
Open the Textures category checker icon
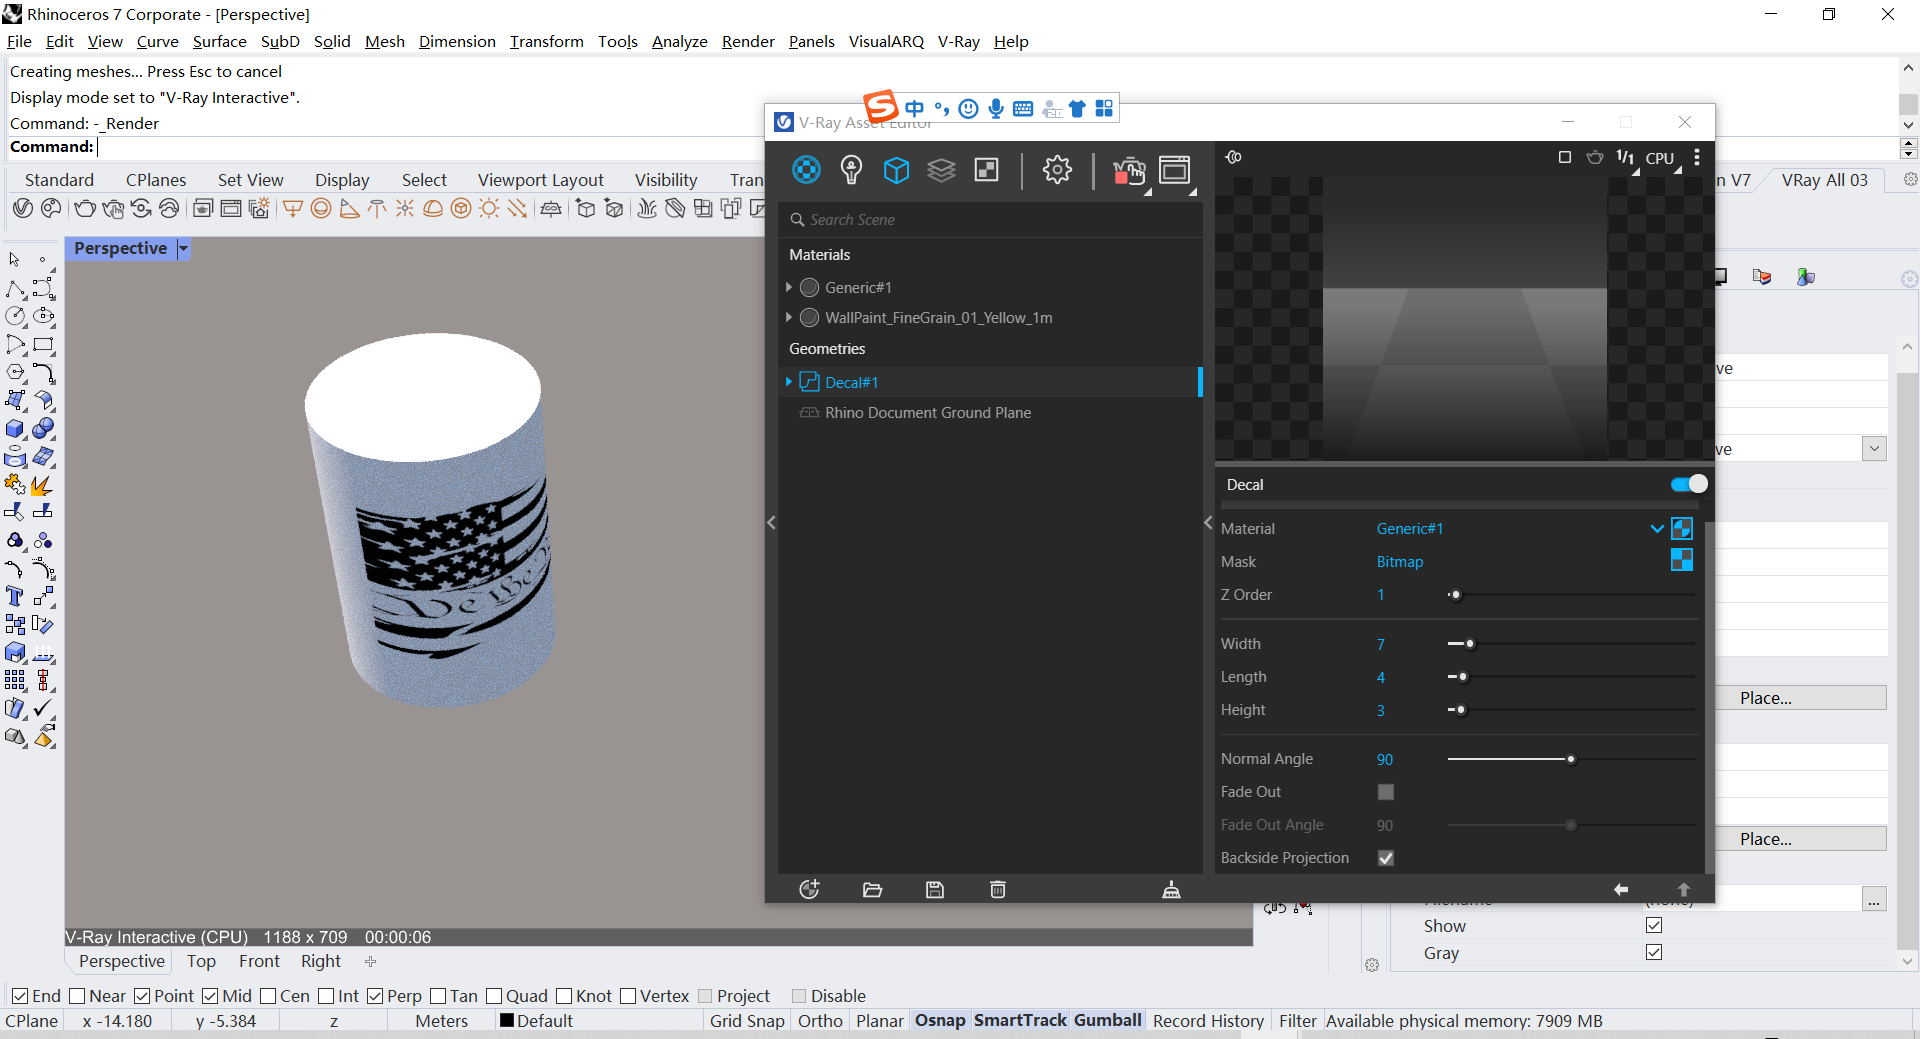tap(987, 170)
